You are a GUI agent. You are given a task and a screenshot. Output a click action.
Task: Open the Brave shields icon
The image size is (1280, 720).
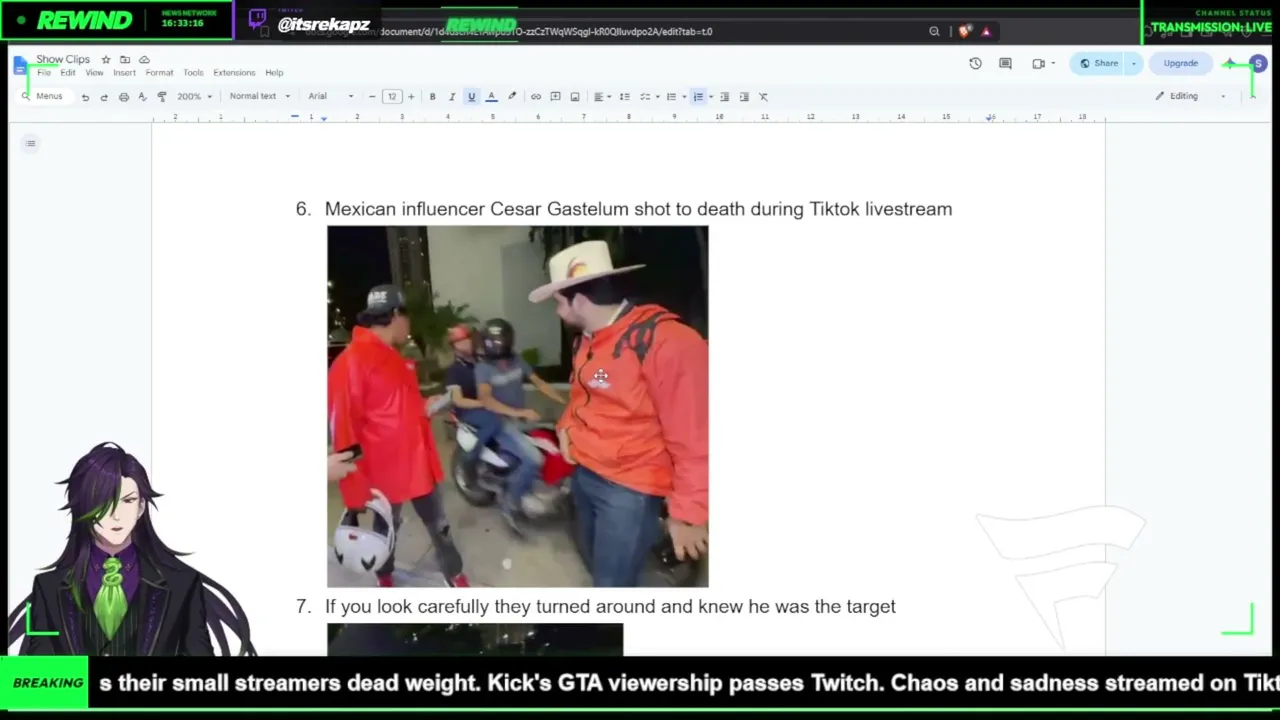pyautogui.click(x=964, y=31)
